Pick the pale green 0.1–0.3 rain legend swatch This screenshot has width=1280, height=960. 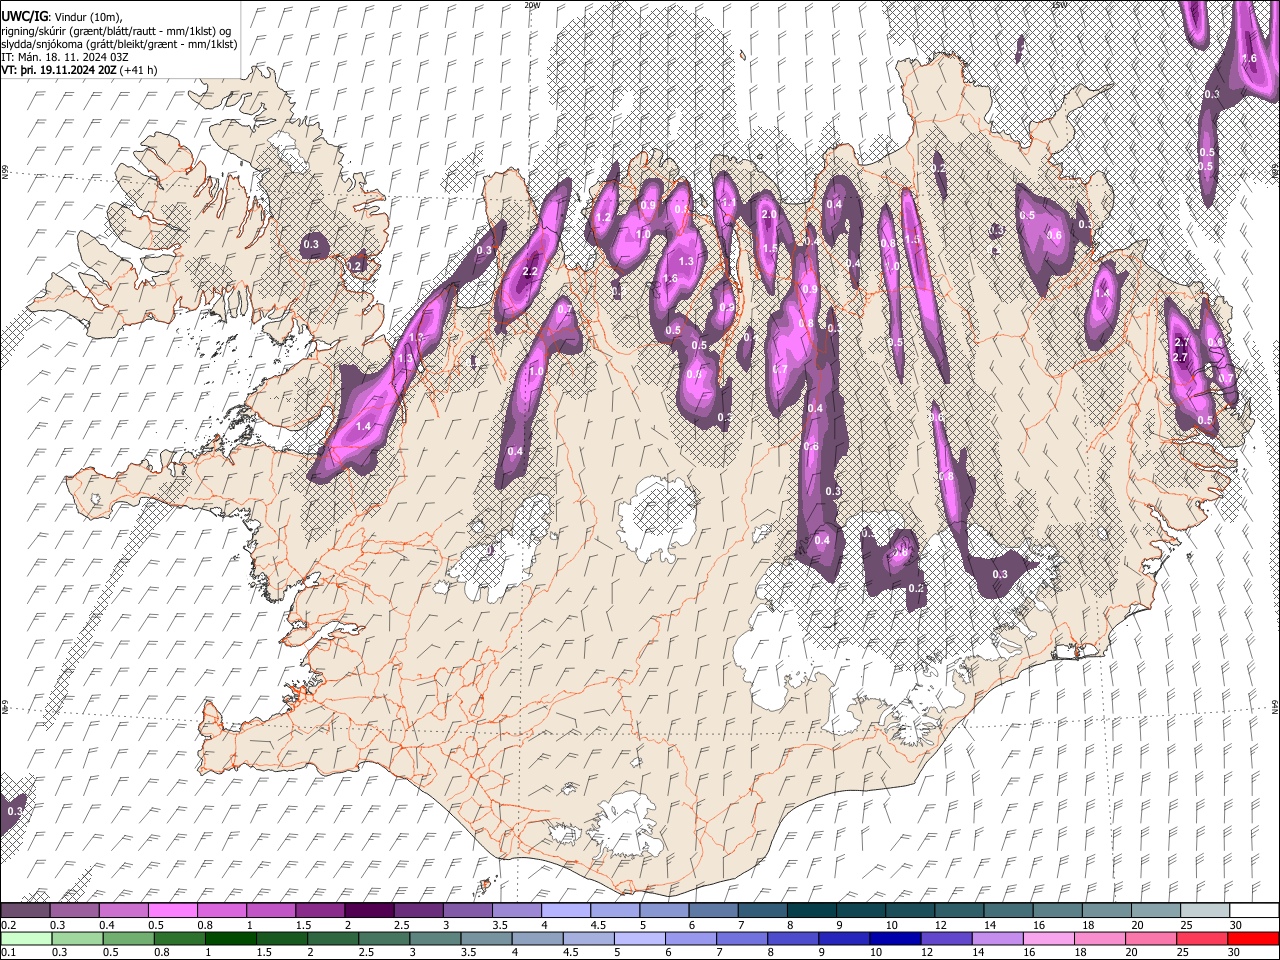tap(27, 938)
